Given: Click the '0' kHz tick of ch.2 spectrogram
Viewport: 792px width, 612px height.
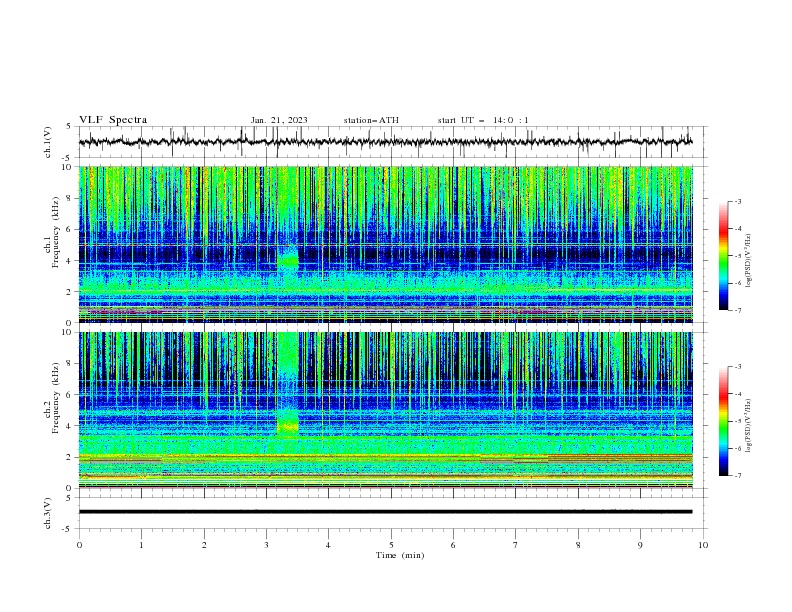Looking at the screenshot, I should tap(71, 488).
